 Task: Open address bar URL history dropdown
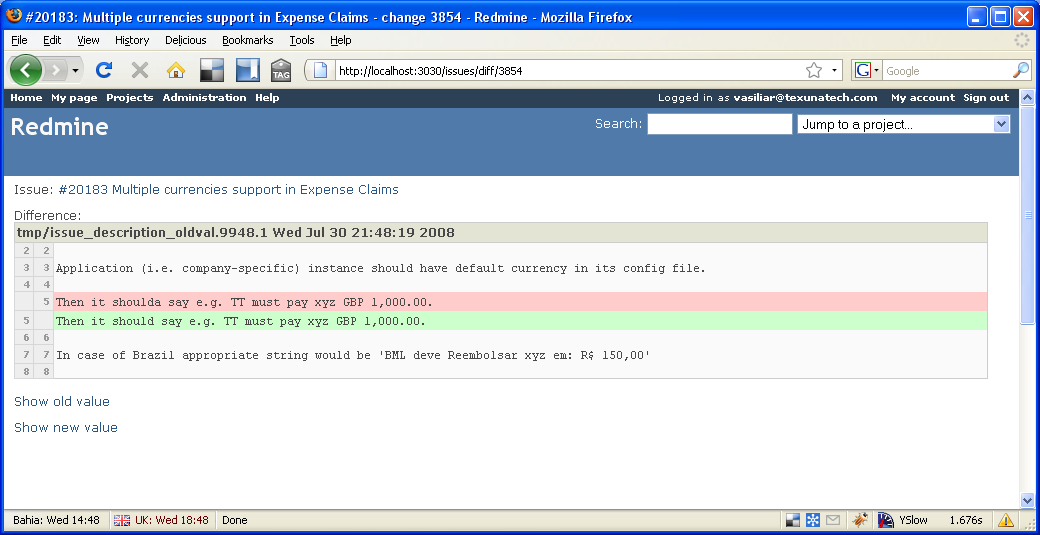(x=834, y=70)
